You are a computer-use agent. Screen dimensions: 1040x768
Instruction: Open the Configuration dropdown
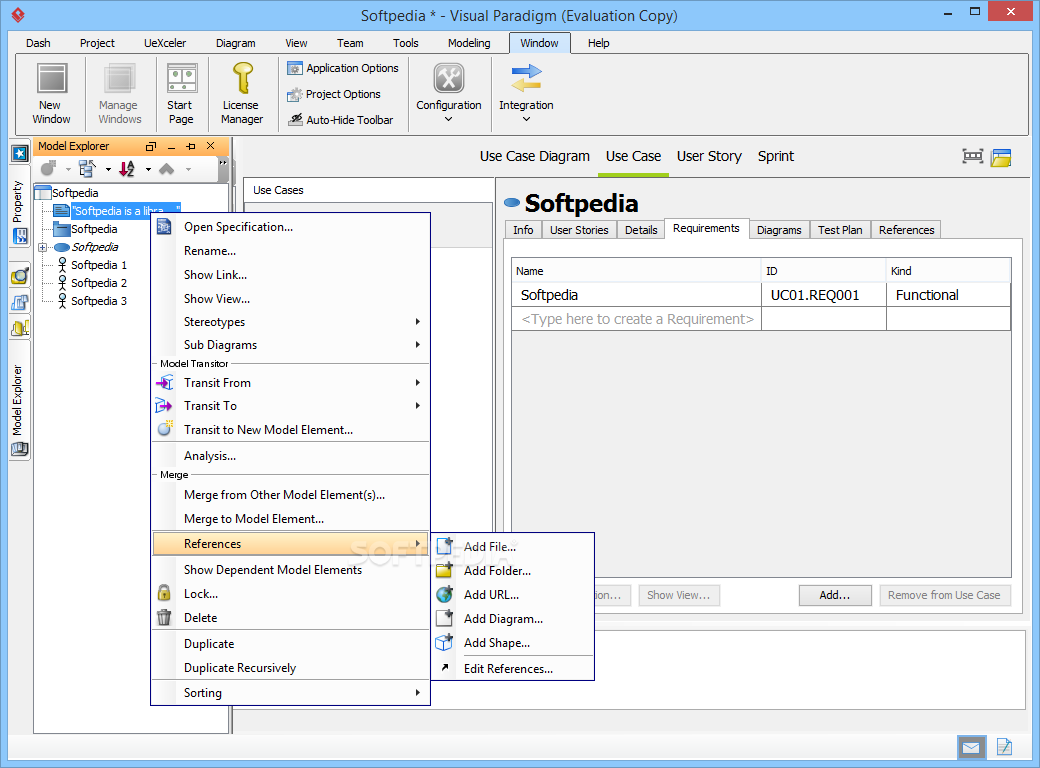(449, 94)
